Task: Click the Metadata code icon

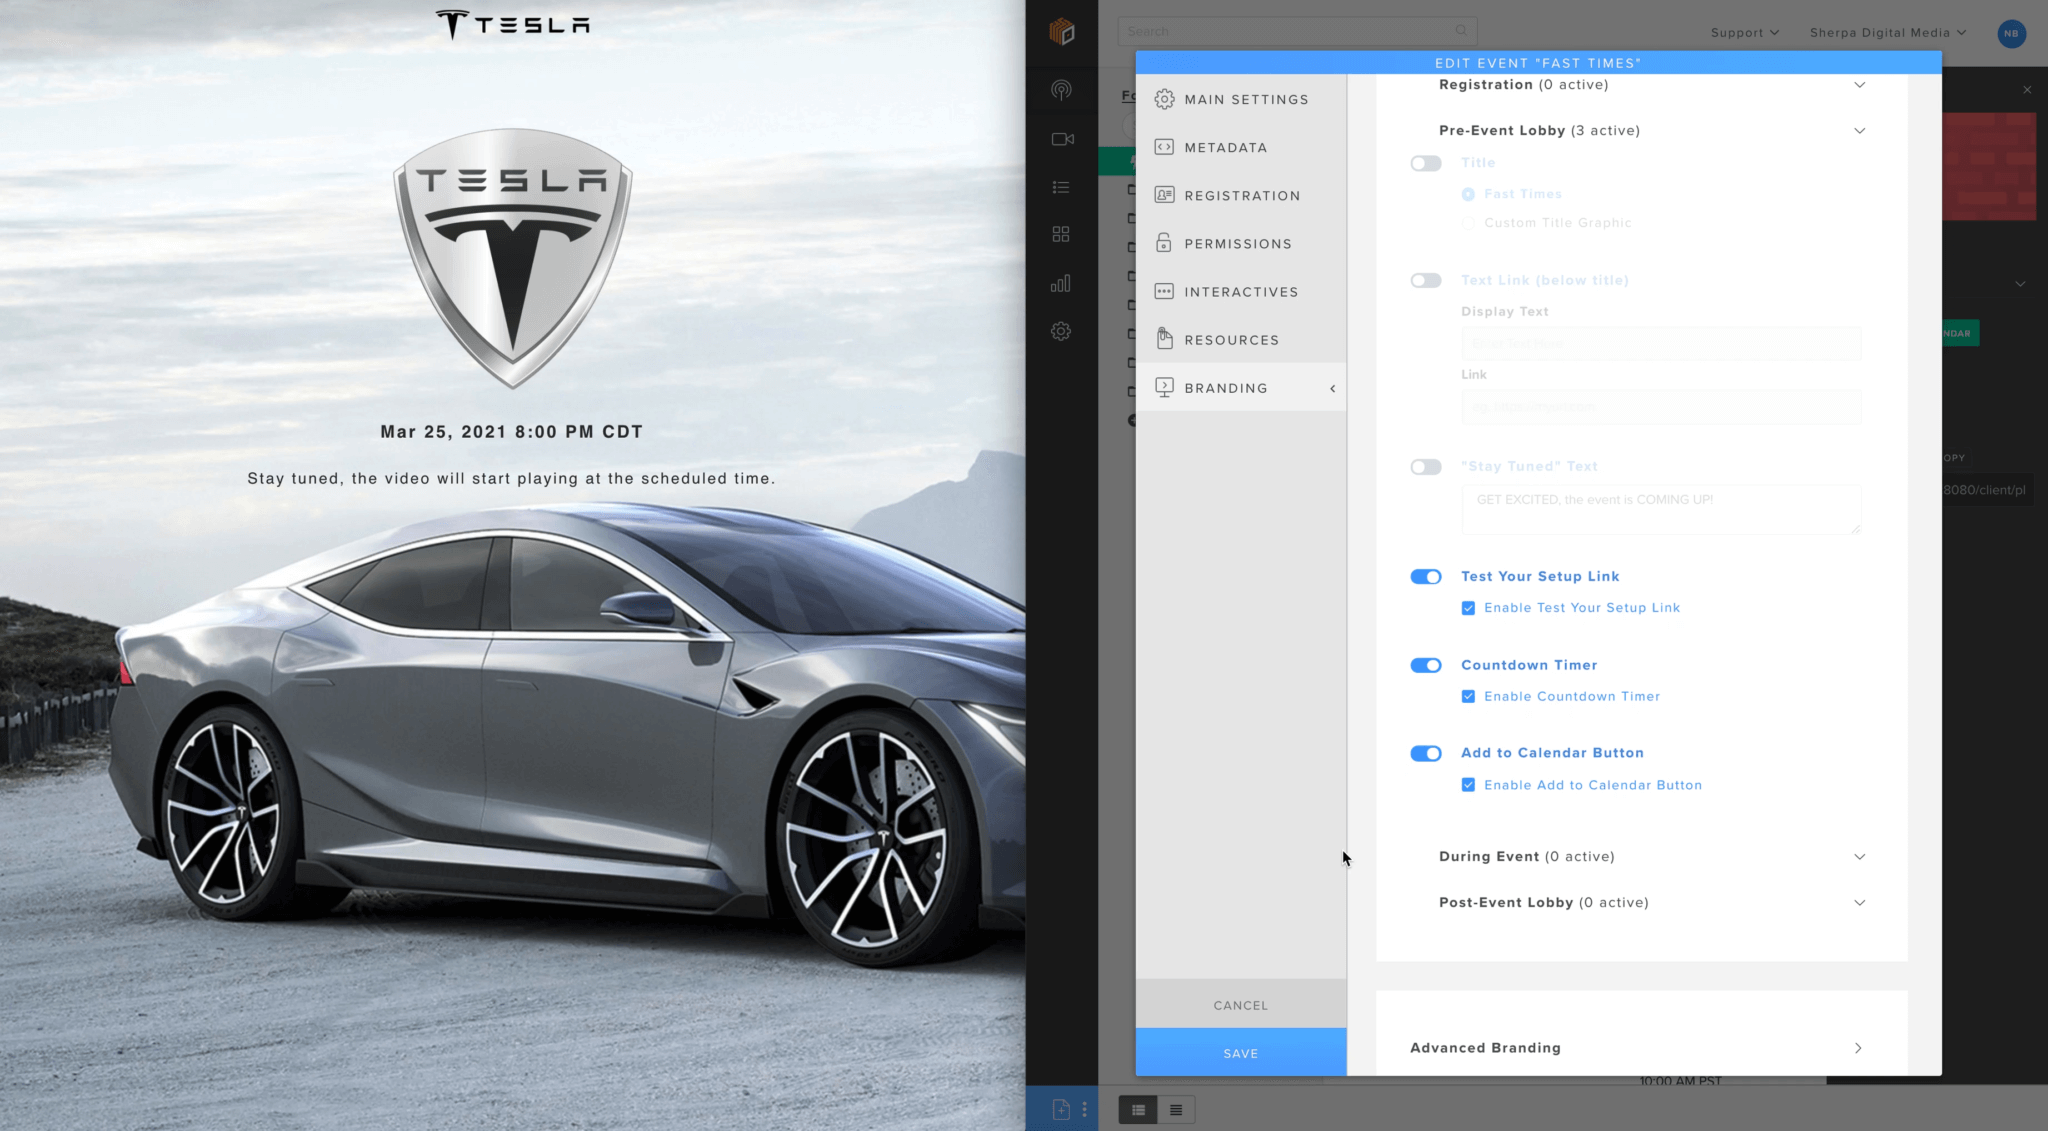Action: pos(1164,147)
